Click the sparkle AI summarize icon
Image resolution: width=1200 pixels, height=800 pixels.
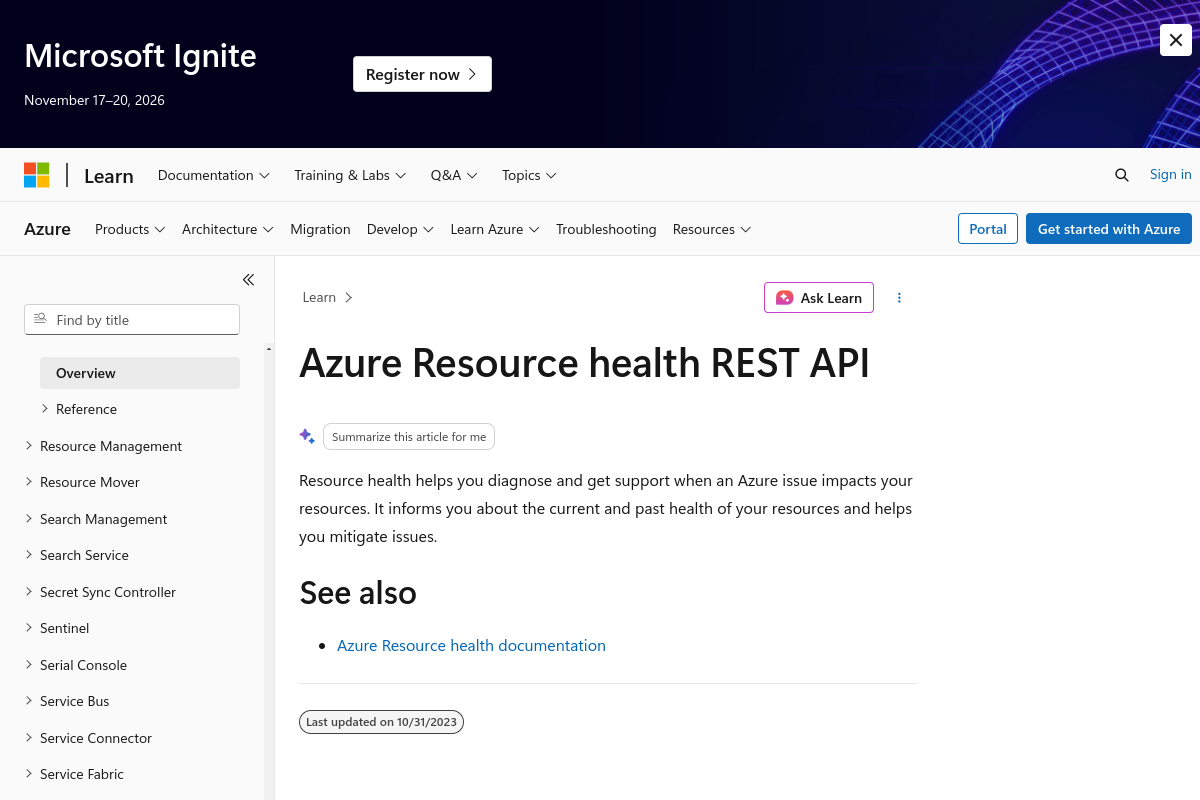point(307,436)
